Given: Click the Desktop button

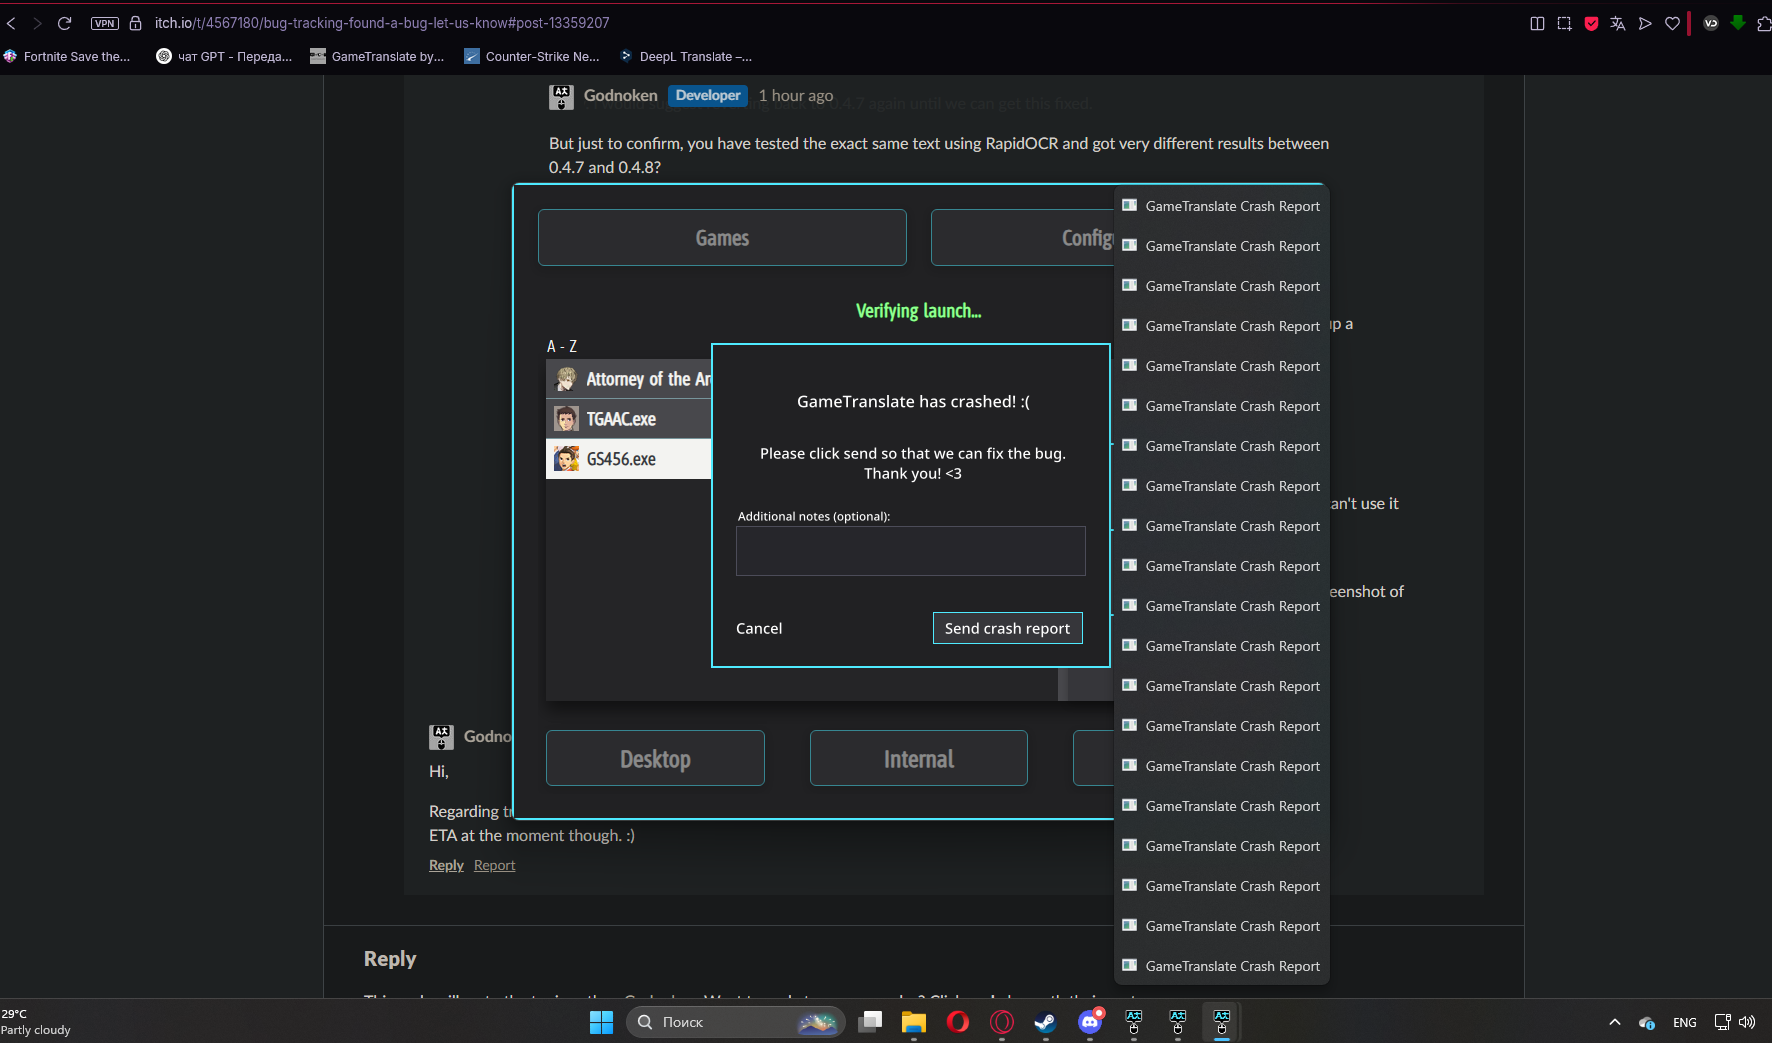Looking at the screenshot, I should pos(655,758).
